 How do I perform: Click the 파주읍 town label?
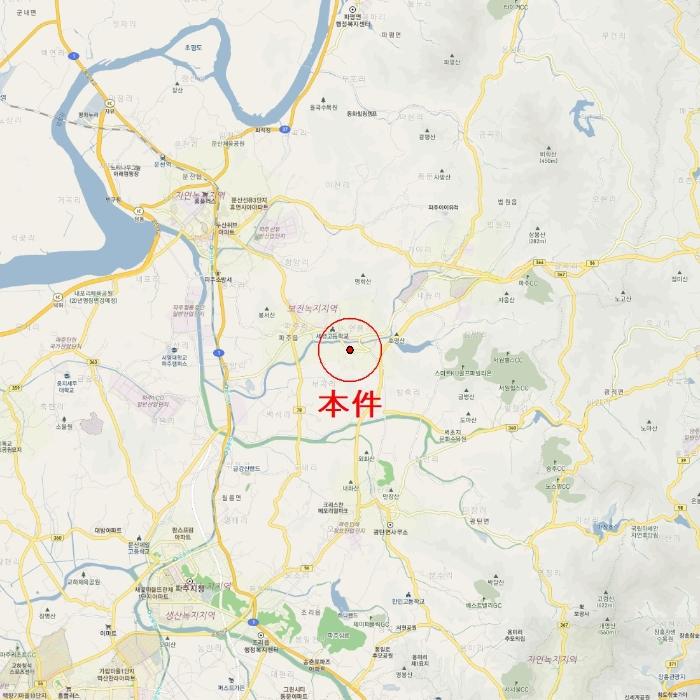pyautogui.click(x=288, y=338)
